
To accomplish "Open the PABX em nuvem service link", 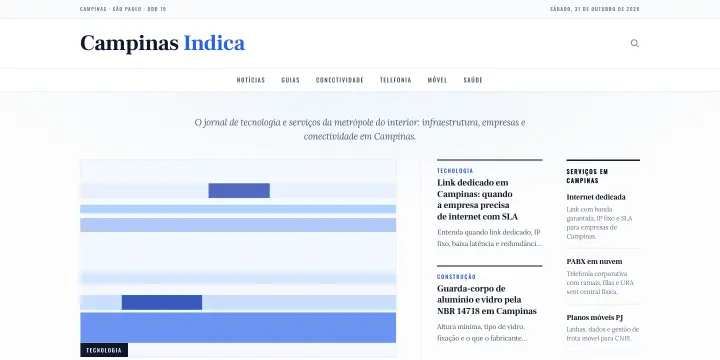I will 594,261.
